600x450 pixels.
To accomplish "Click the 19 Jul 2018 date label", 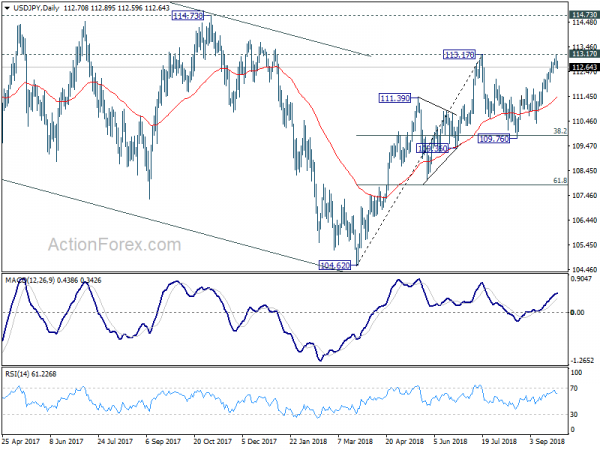I will 499,442.
